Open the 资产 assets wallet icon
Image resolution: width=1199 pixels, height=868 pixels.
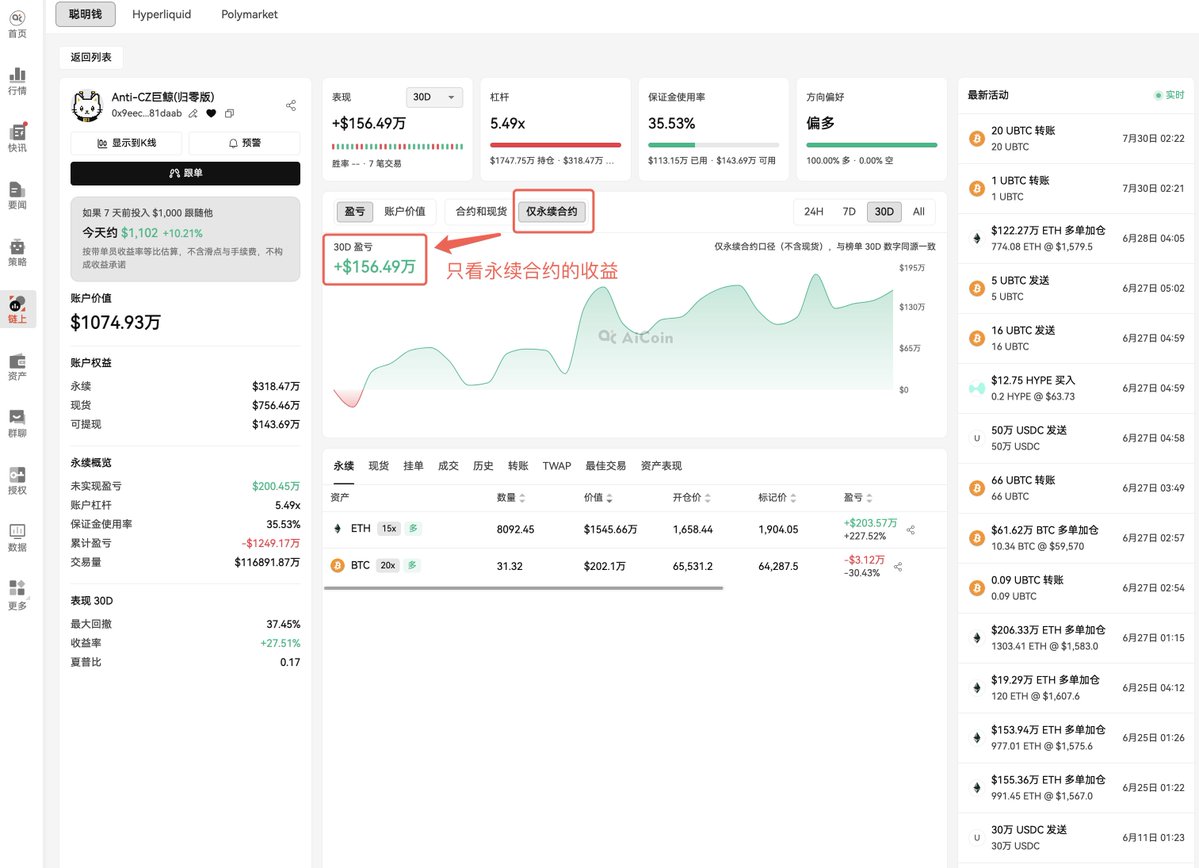tap(17, 366)
